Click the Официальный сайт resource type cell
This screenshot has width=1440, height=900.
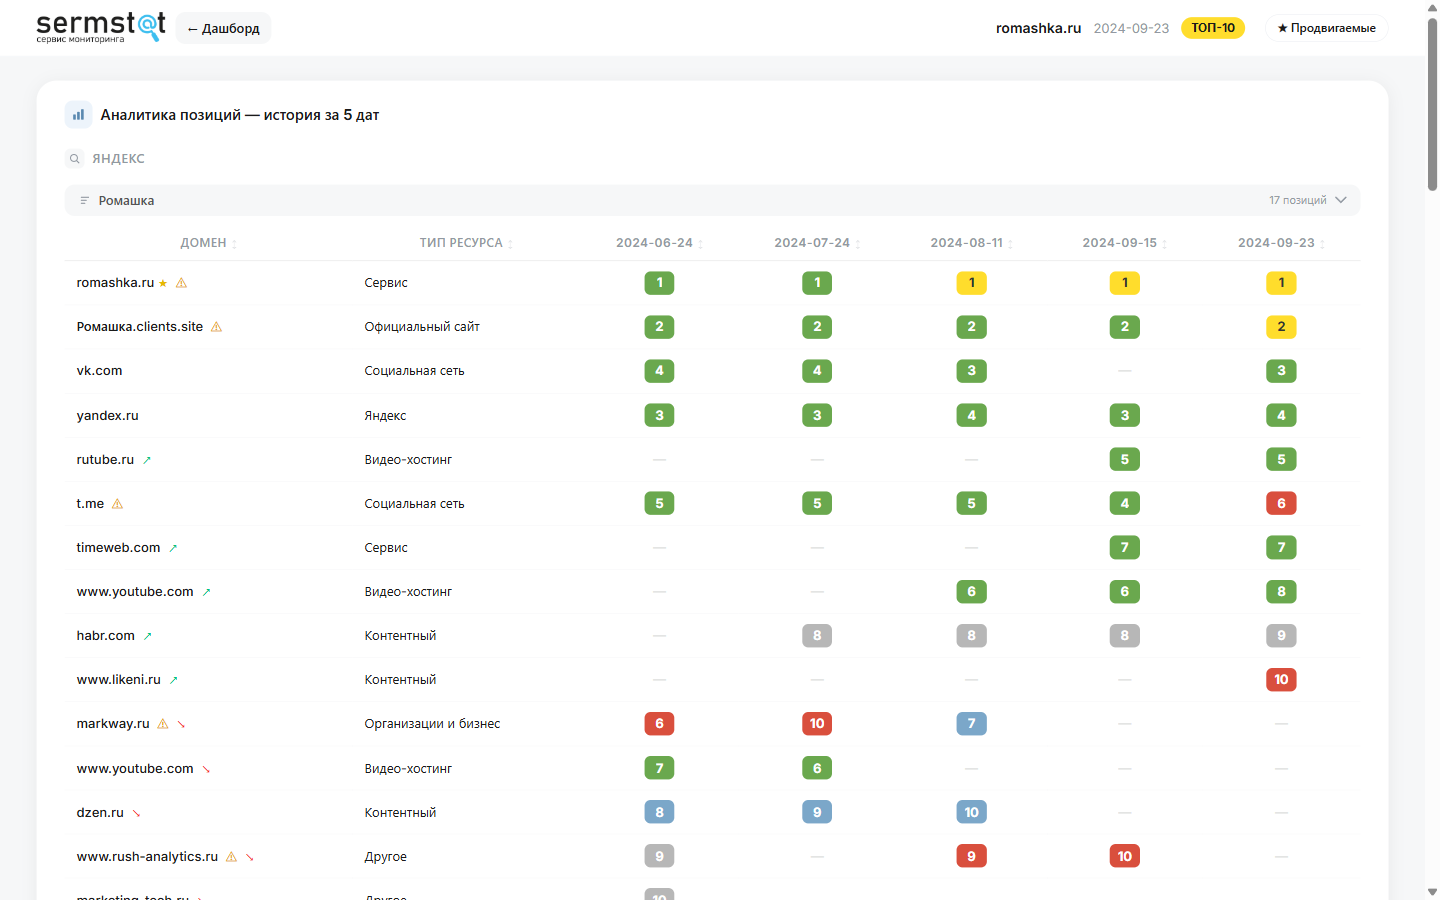(x=422, y=327)
